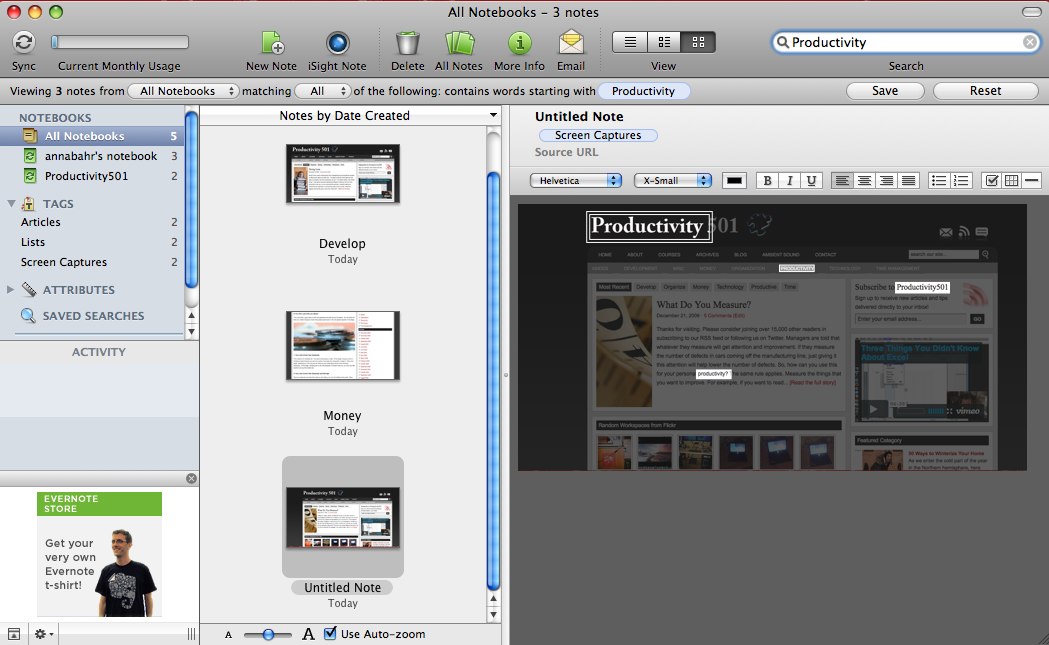Select the Productivity501 notebook

pos(92,176)
